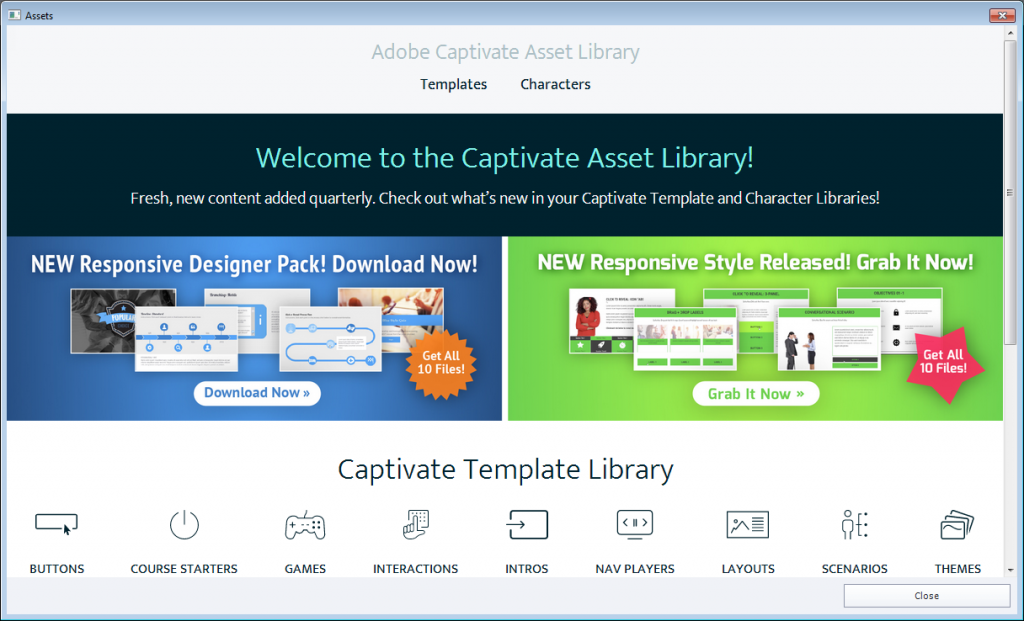
Task: Switch to the Templates tab
Action: [453, 84]
